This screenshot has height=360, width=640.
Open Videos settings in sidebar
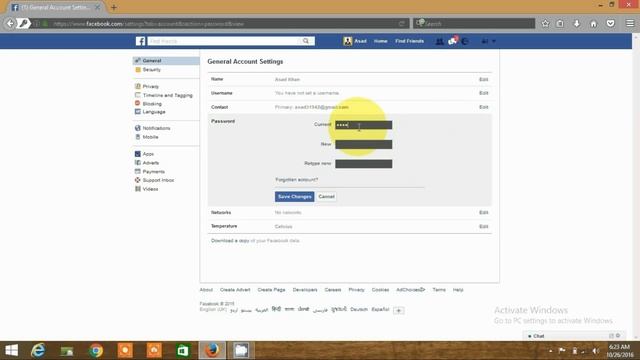(150, 189)
